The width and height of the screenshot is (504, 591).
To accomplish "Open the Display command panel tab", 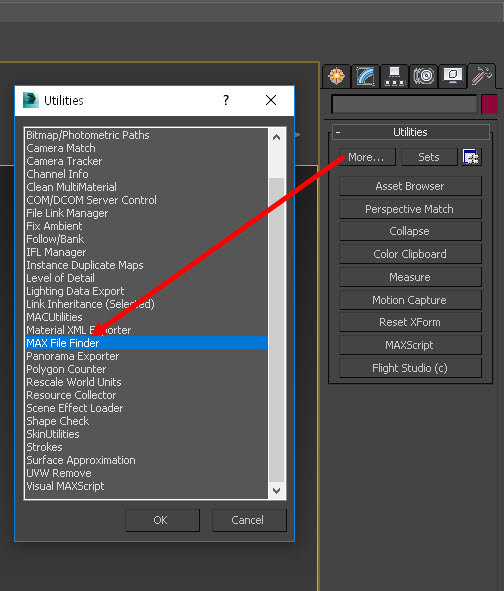I will [453, 76].
